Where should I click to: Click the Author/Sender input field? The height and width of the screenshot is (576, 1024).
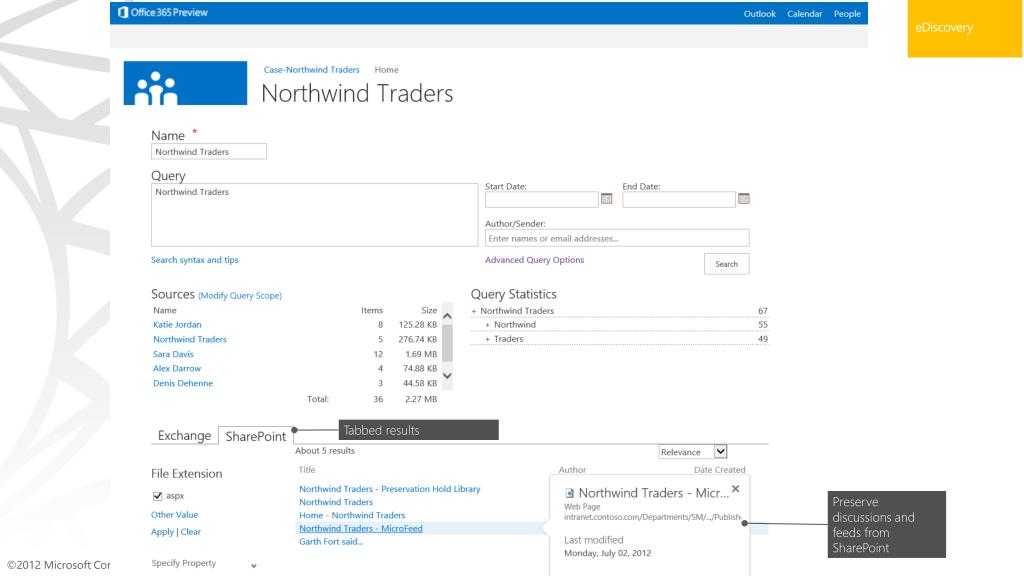[x=617, y=238]
